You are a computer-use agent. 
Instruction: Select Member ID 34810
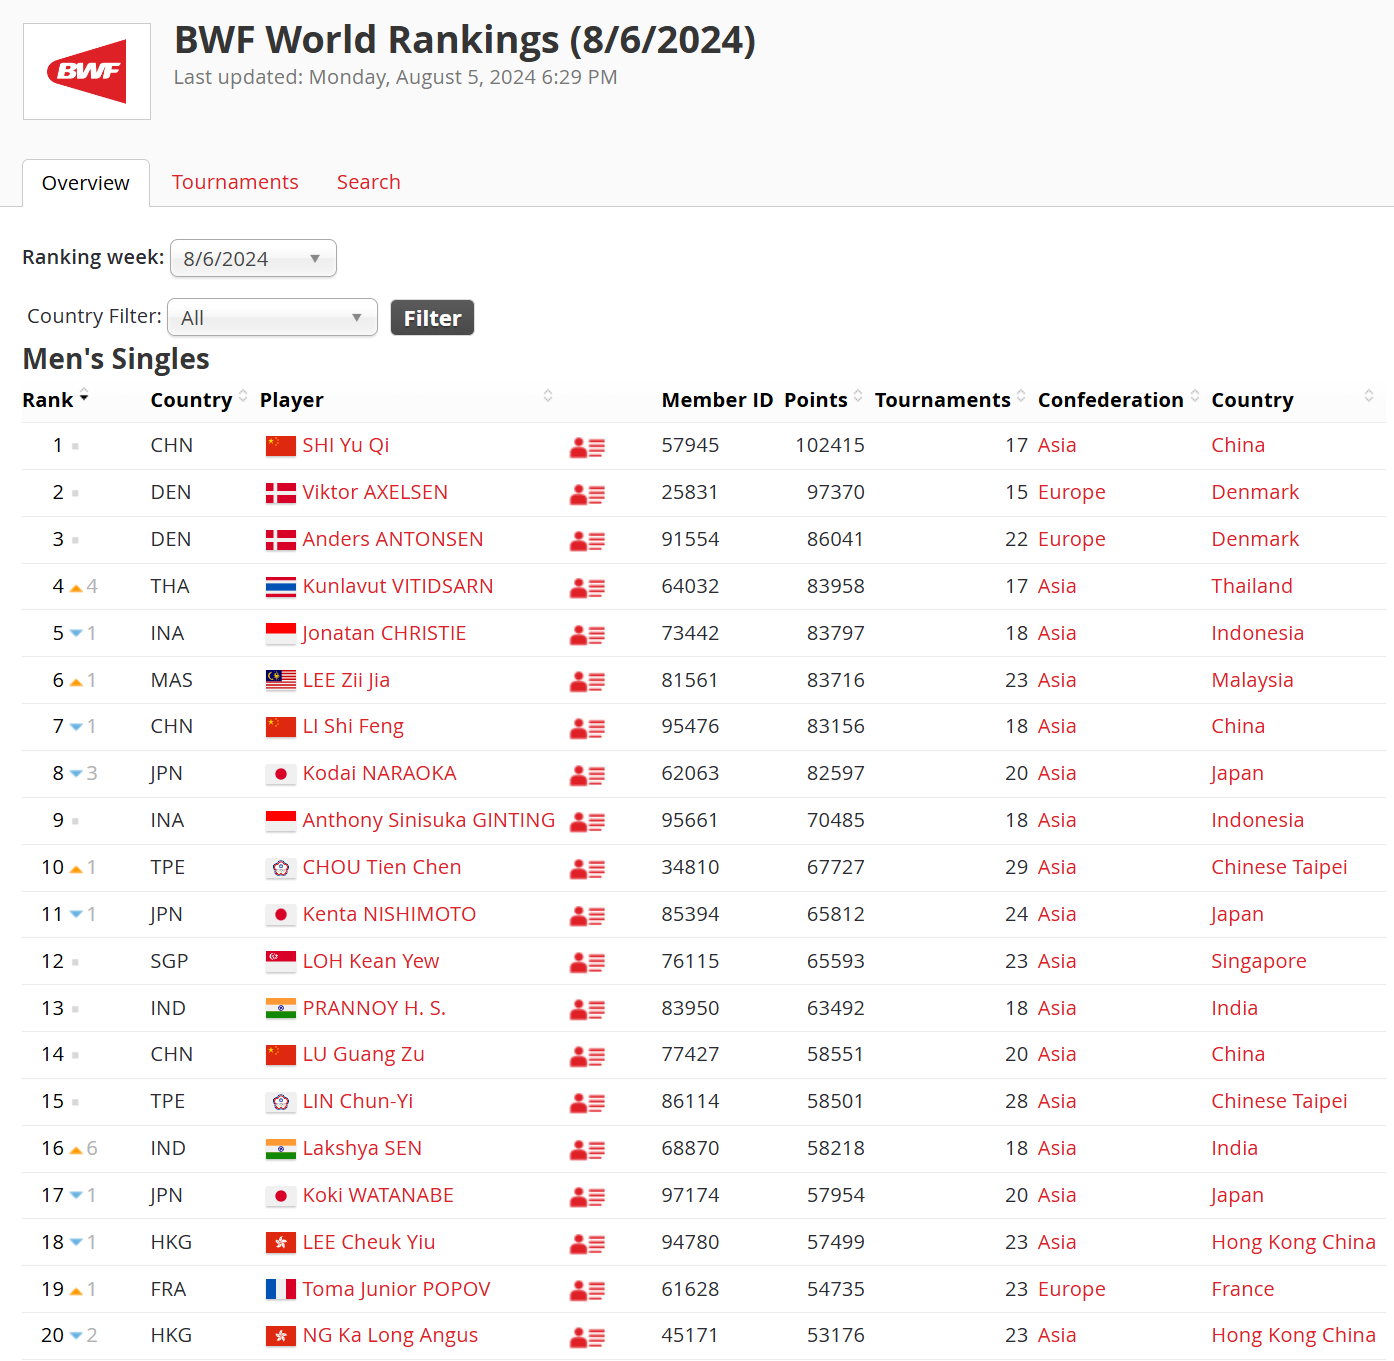(x=690, y=867)
